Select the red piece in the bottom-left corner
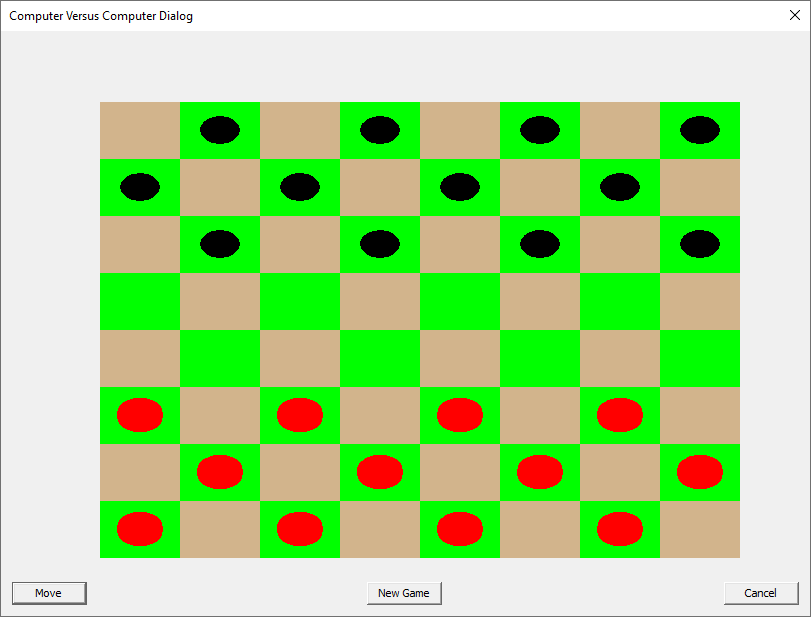The image size is (811, 617). 139,529
